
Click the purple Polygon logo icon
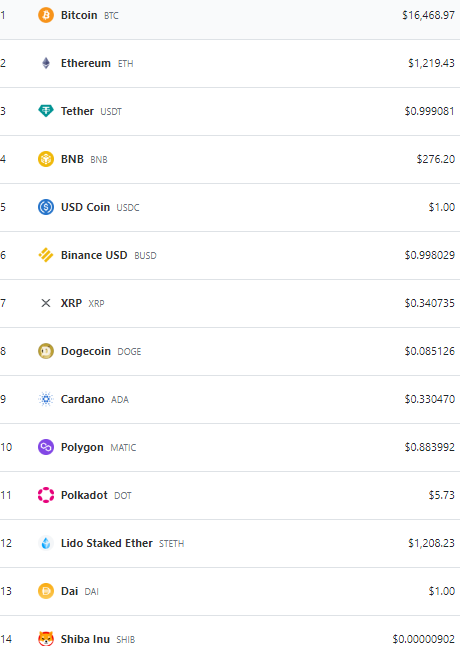coord(46,447)
